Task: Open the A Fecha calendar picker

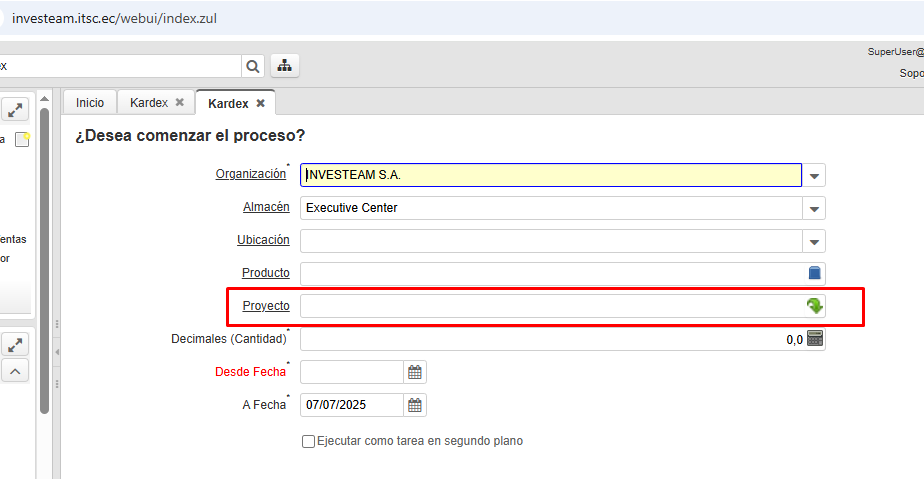Action: pyautogui.click(x=415, y=405)
